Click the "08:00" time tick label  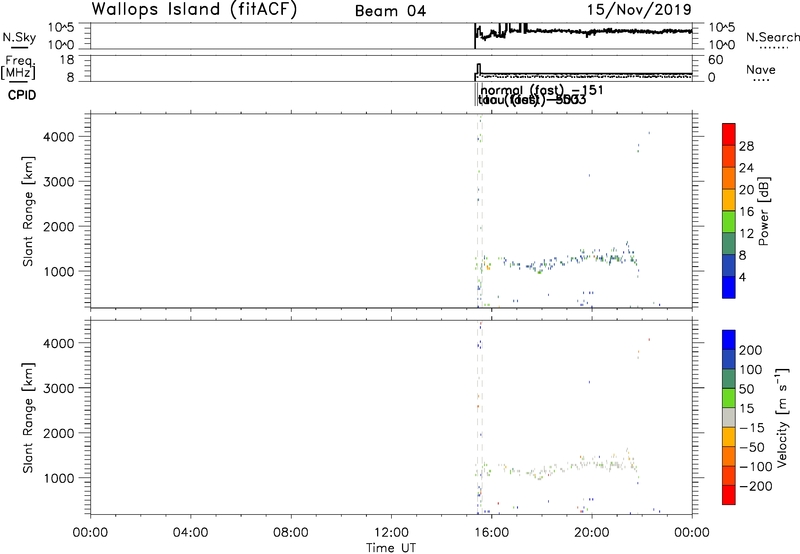point(291,533)
